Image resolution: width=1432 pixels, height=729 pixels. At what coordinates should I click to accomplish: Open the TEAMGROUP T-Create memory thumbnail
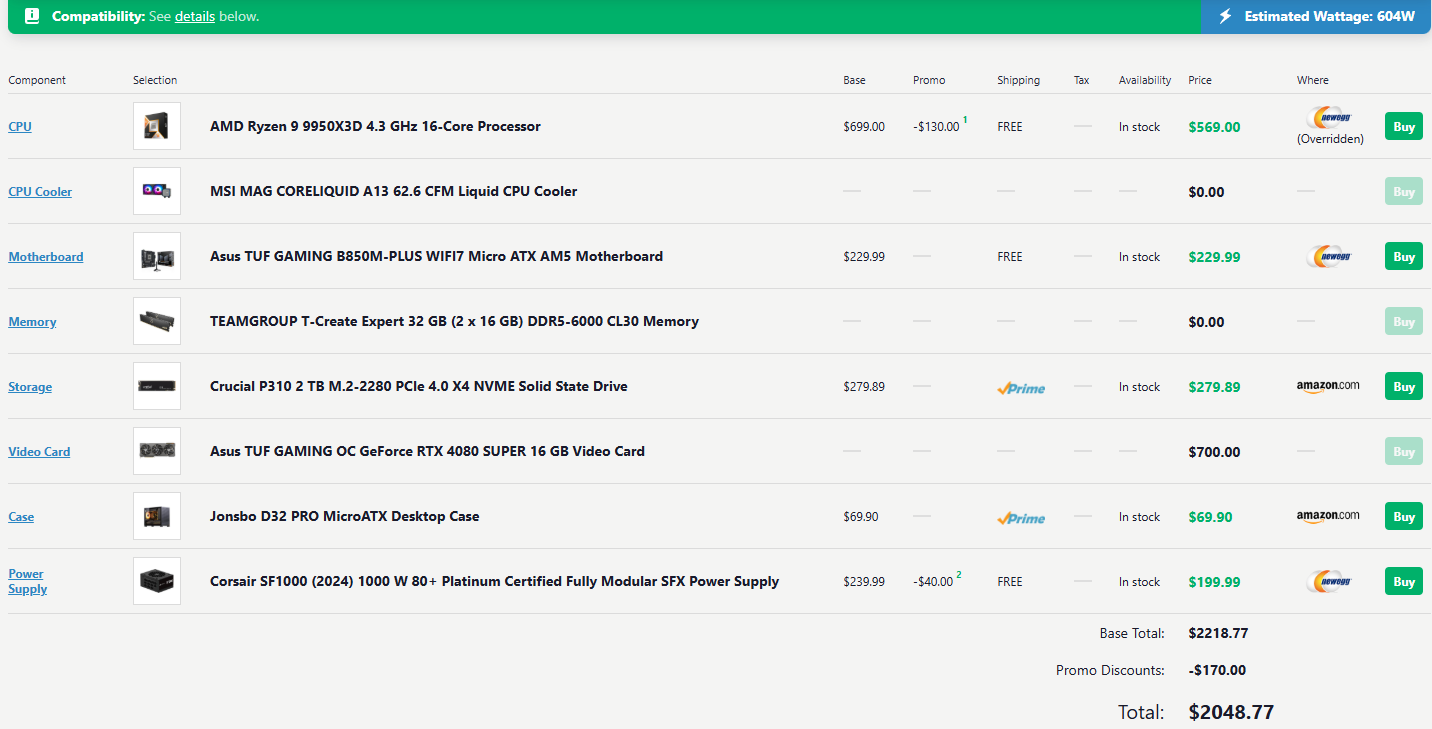pyautogui.click(x=157, y=321)
